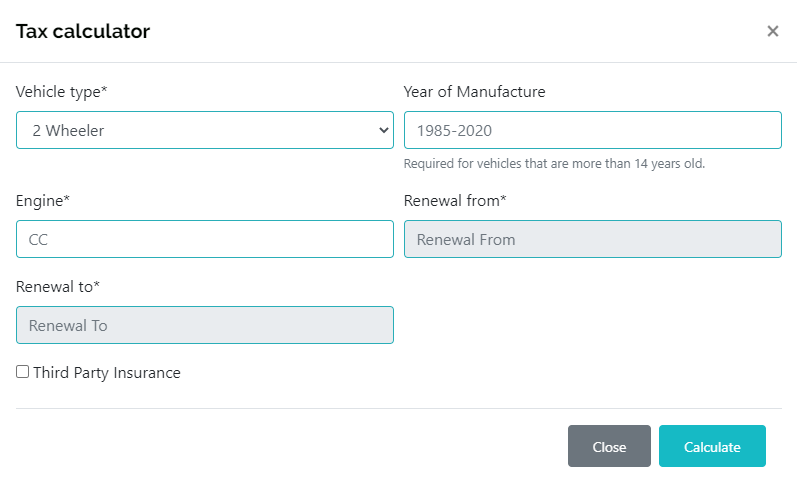The image size is (797, 498).
Task: Click the 14 years old helper text
Action: (x=554, y=163)
